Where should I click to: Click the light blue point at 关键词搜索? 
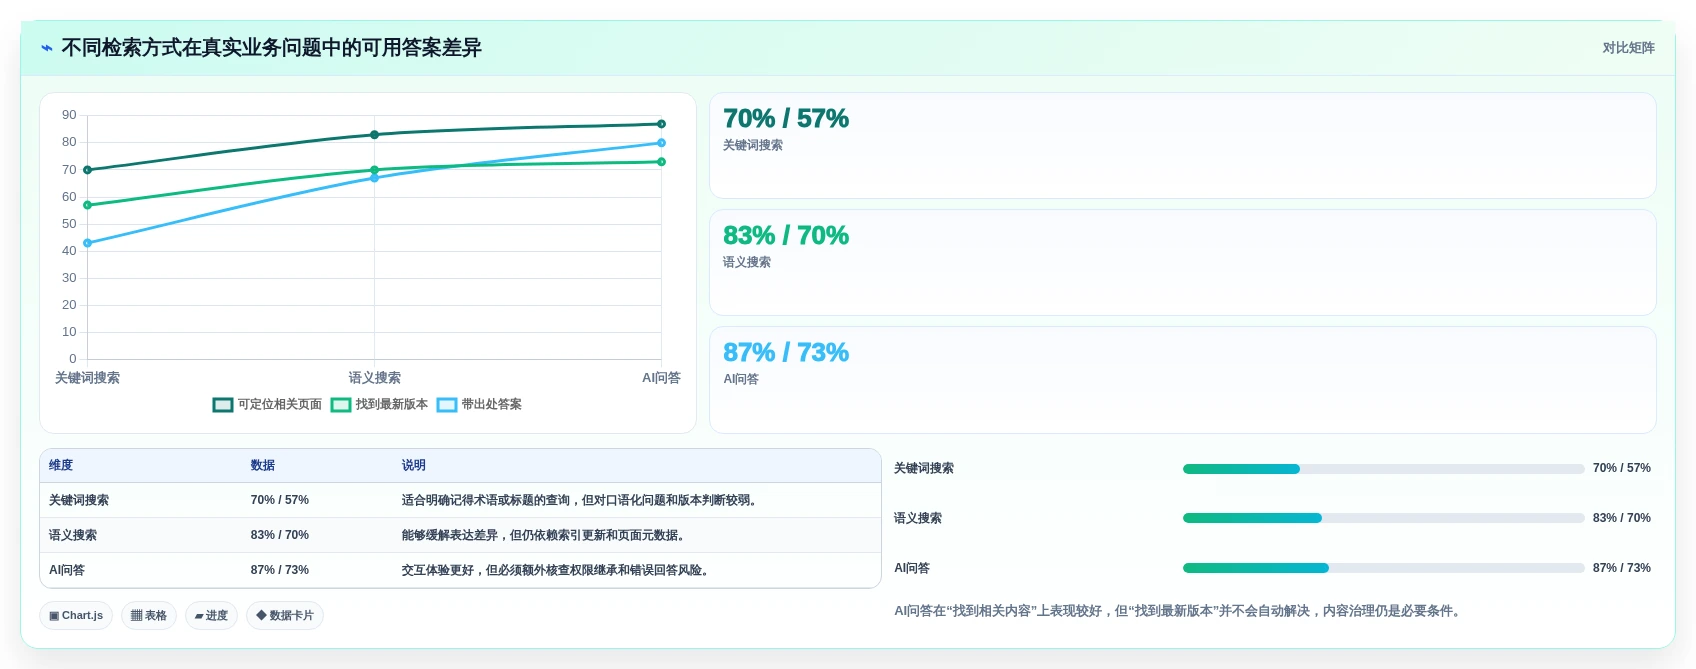tap(88, 243)
